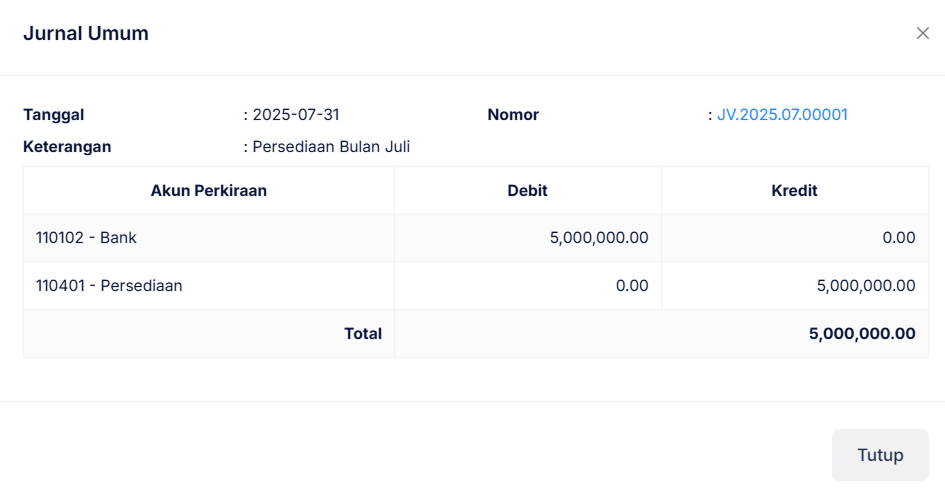Click the Nomor field label
The width and height of the screenshot is (945, 501).
513,115
